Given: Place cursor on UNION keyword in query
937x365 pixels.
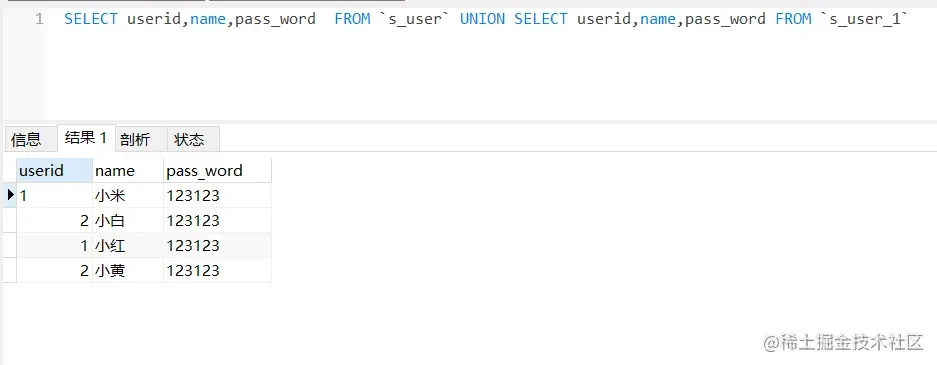Looking at the screenshot, I should (482, 19).
